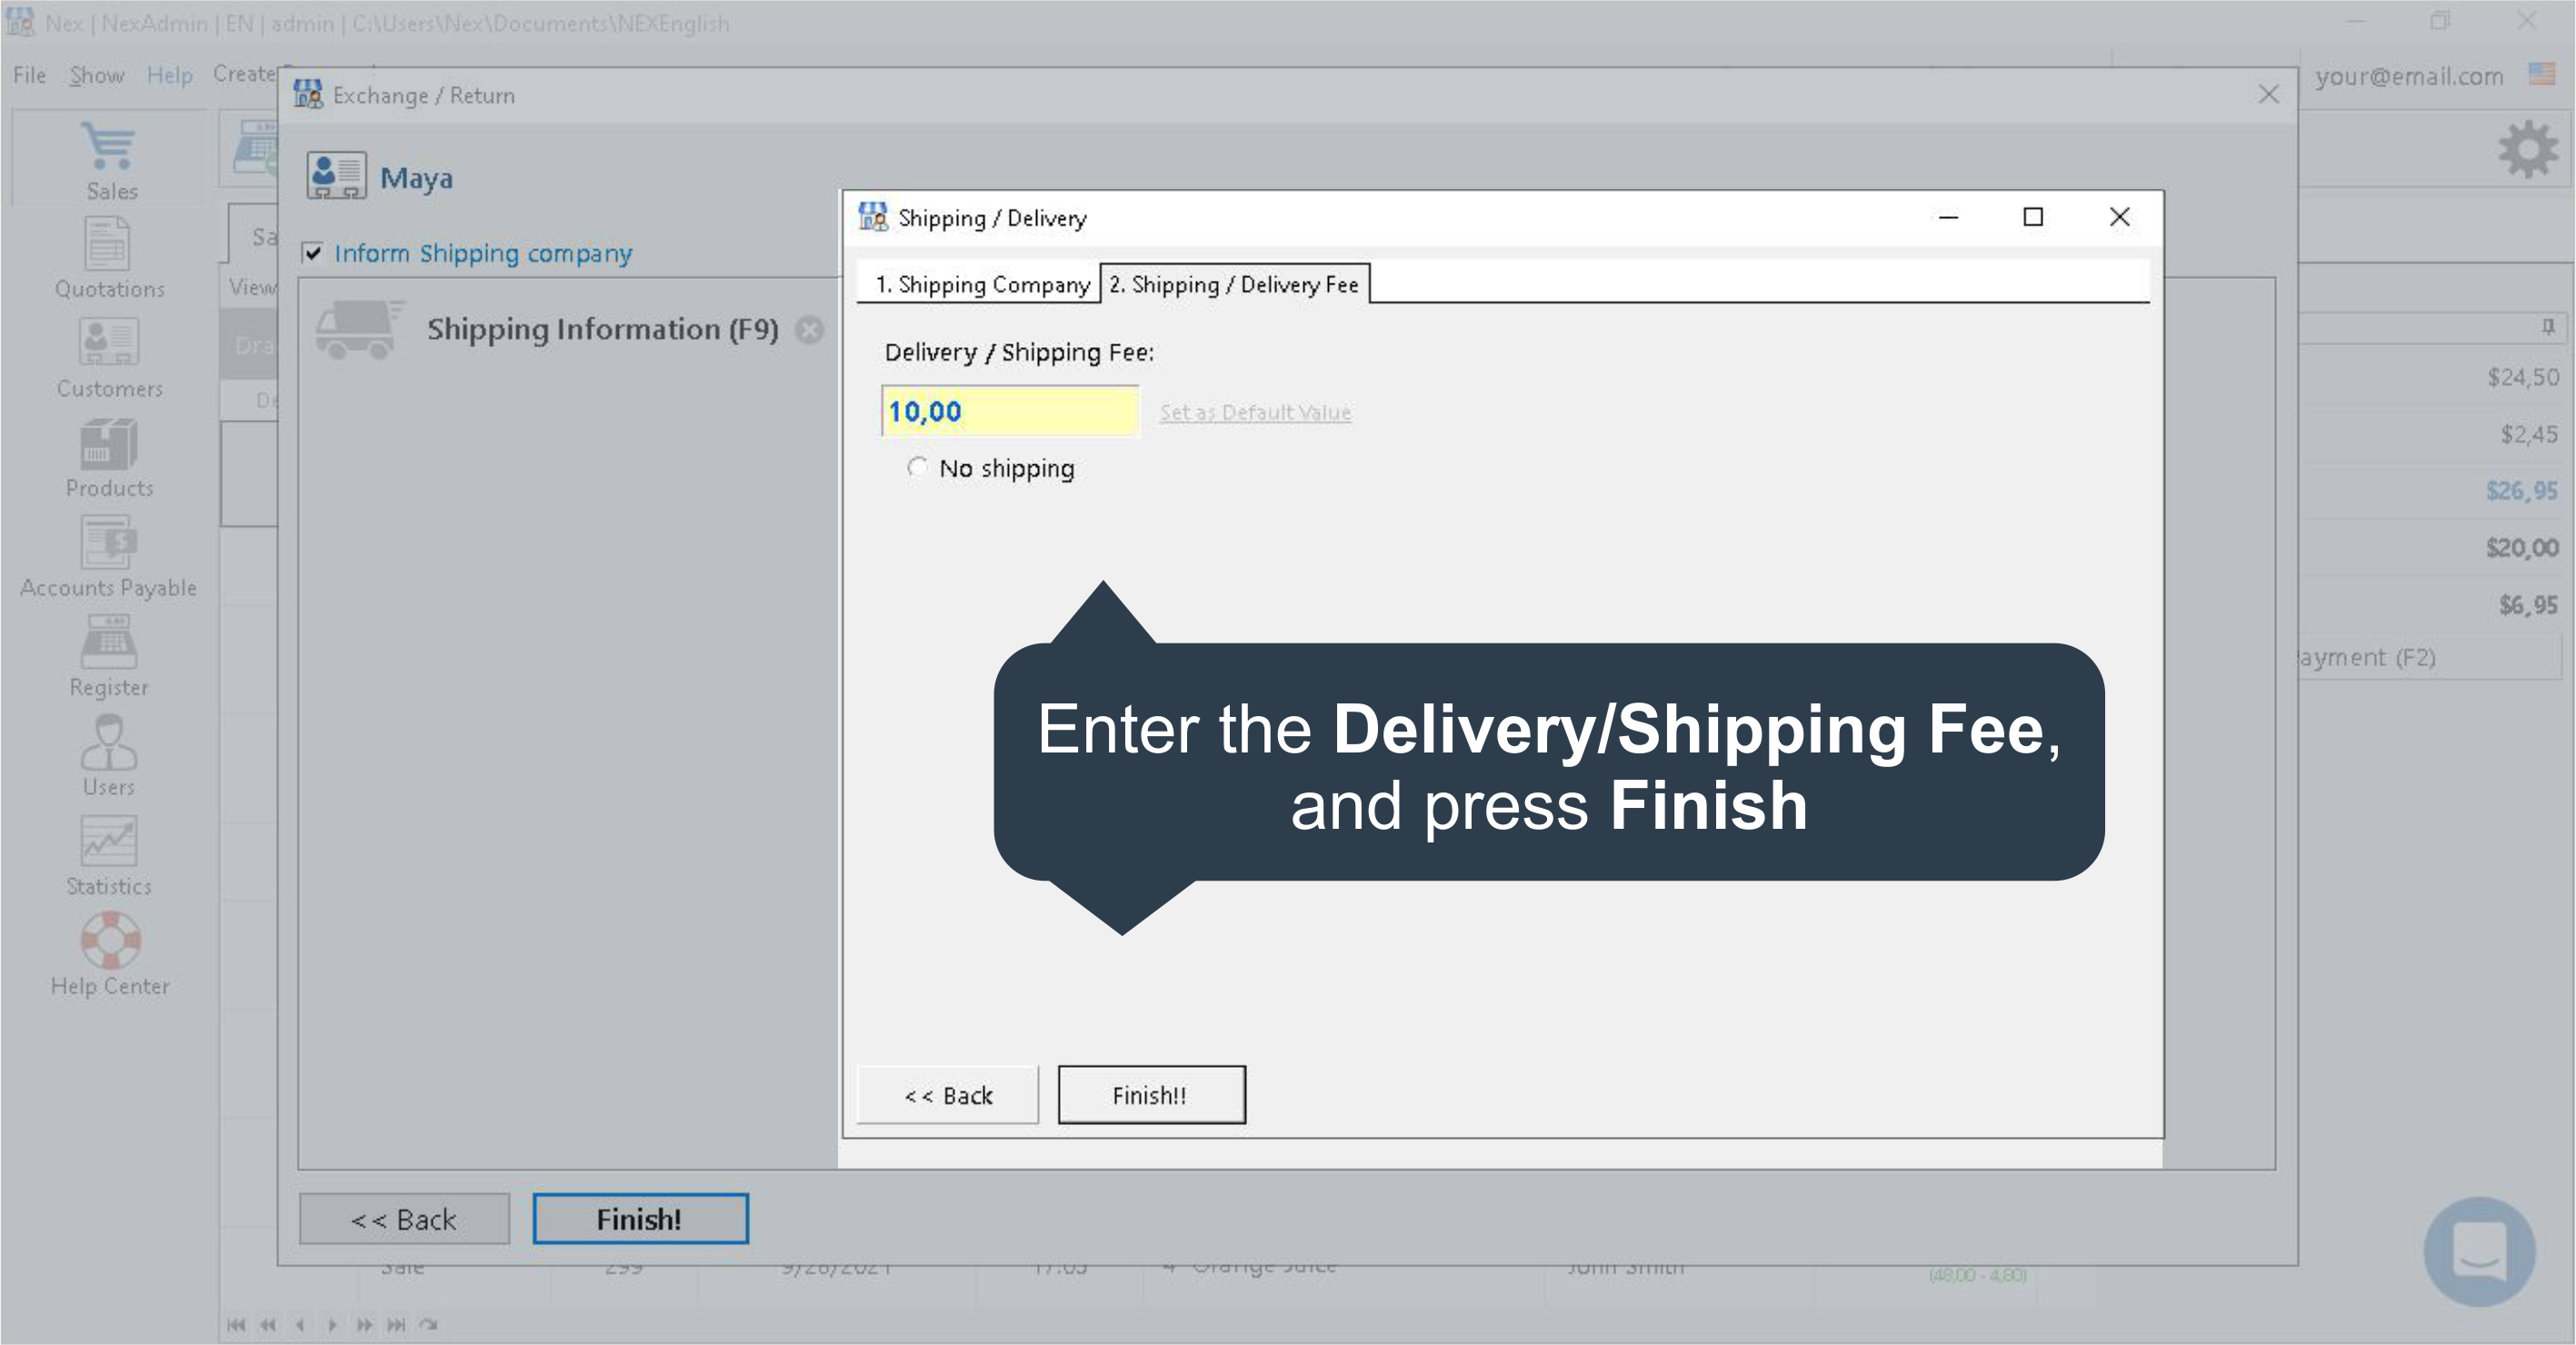Screen dimensions: 2576x1345
Task: Open the Statistics chart icon
Action: tap(108, 842)
